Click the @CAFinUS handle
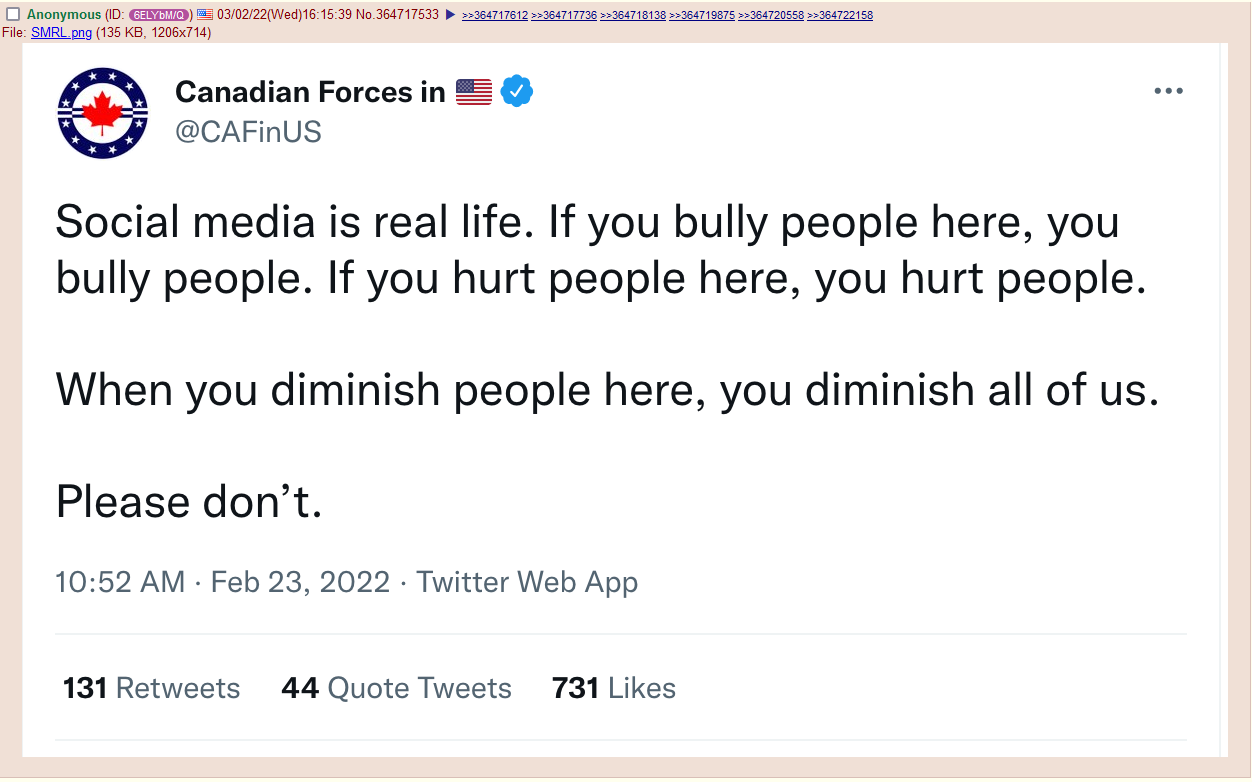 coord(248,132)
